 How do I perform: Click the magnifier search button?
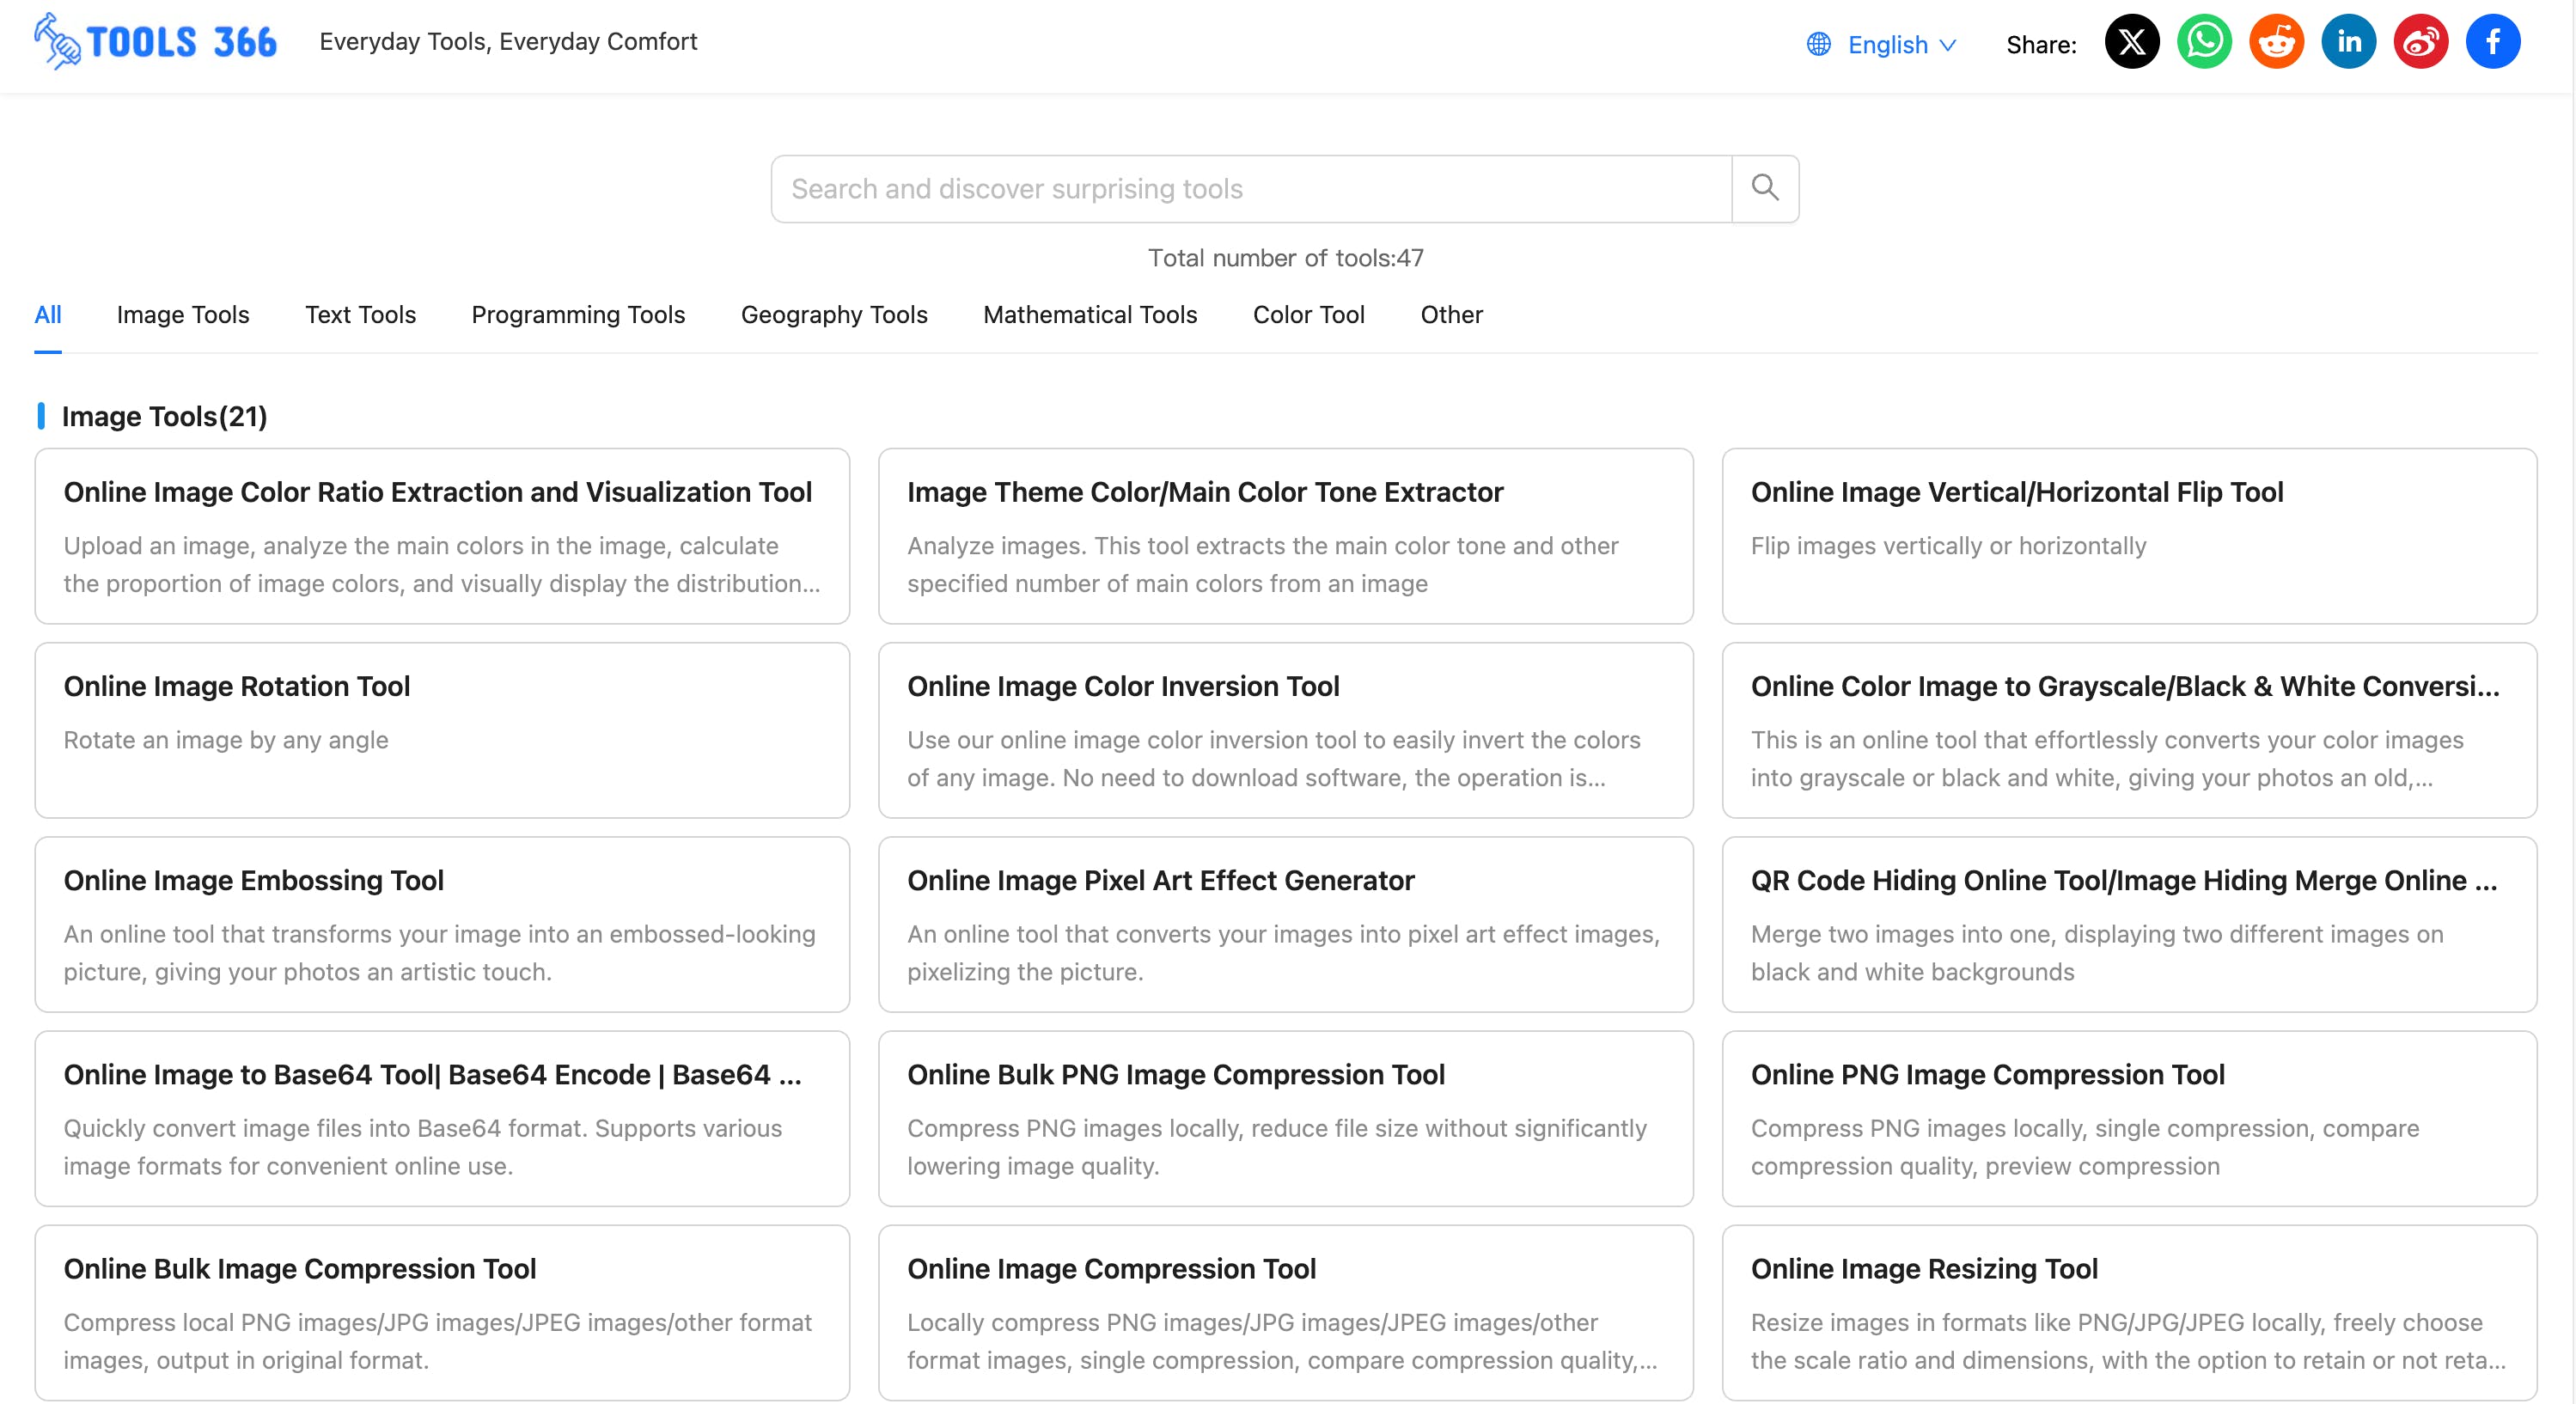(1765, 188)
